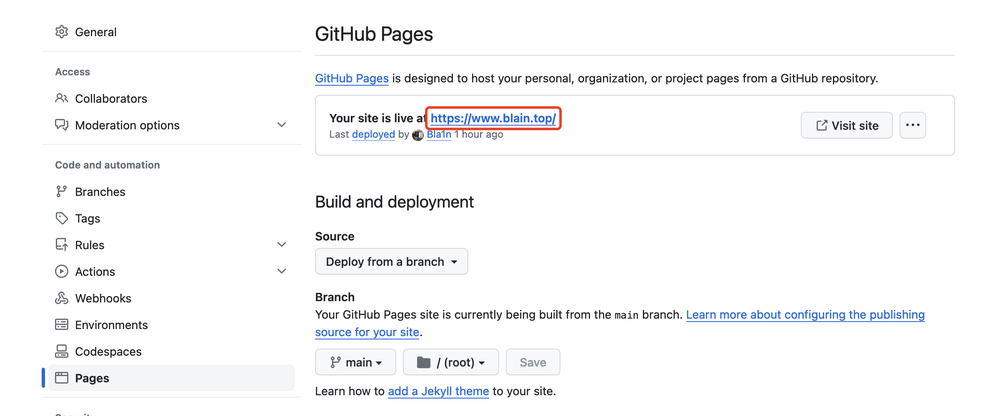This screenshot has height=416, width=1000.
Task: Open Codespaces settings
Action: coord(172,352)
